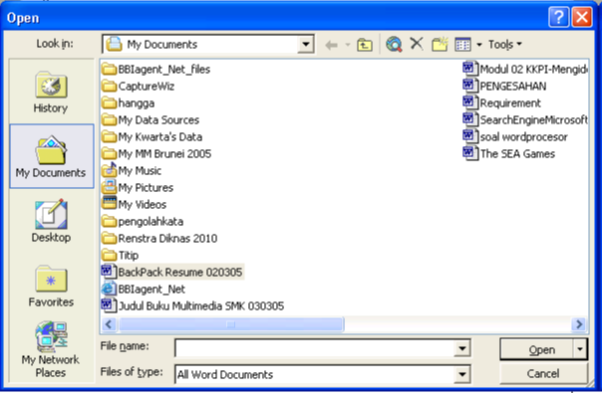Click the Open button

[538, 350]
